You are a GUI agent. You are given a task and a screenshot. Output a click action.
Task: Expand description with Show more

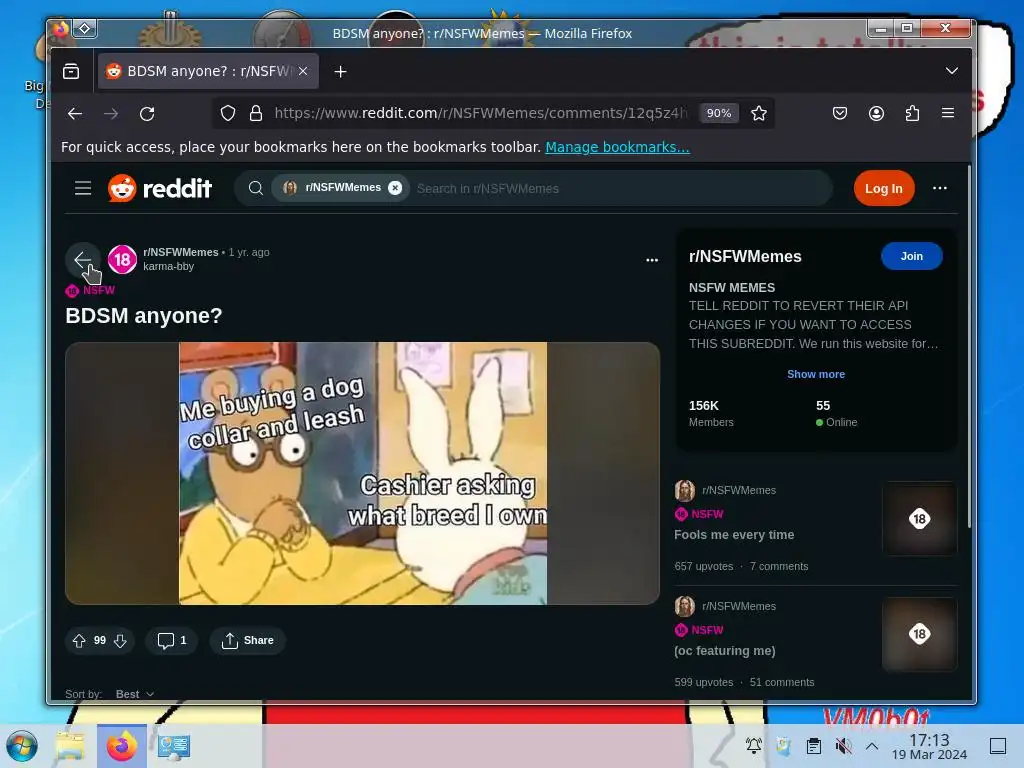point(816,374)
